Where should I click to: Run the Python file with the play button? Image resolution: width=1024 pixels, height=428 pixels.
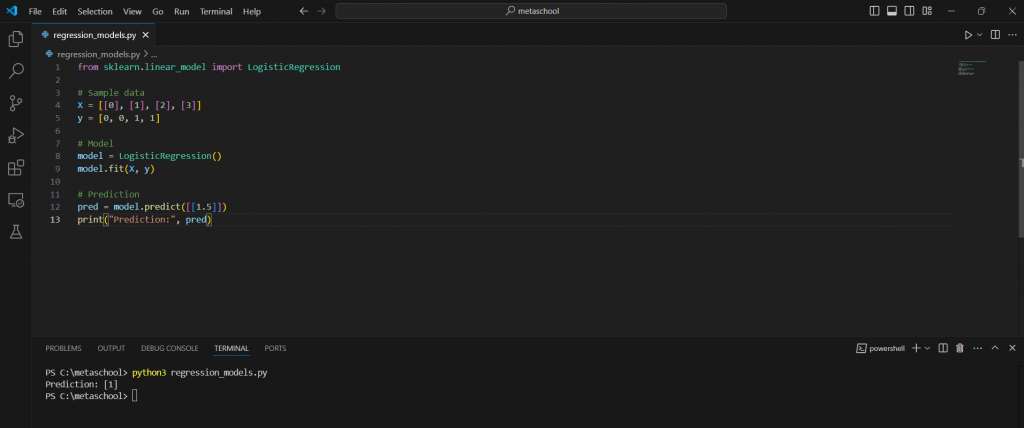point(968,35)
